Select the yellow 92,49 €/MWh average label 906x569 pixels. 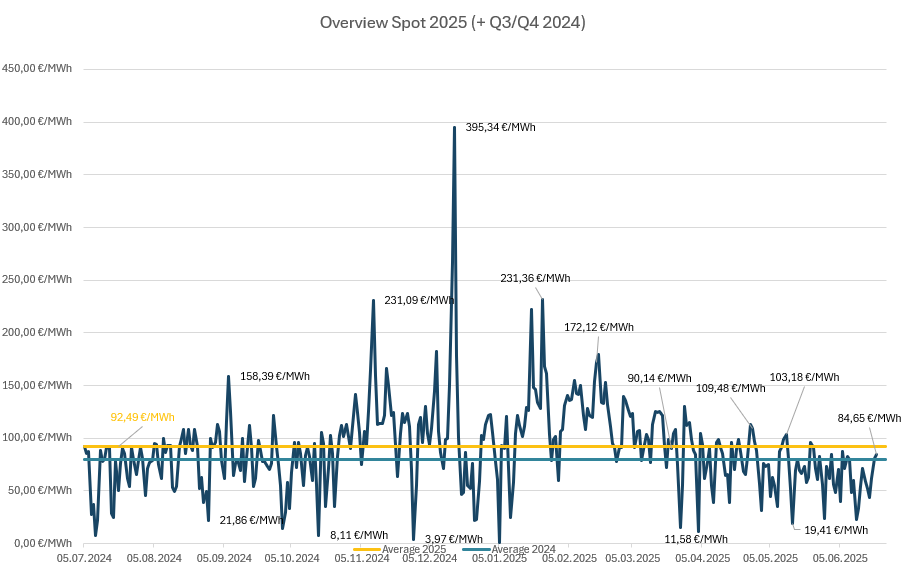142,417
